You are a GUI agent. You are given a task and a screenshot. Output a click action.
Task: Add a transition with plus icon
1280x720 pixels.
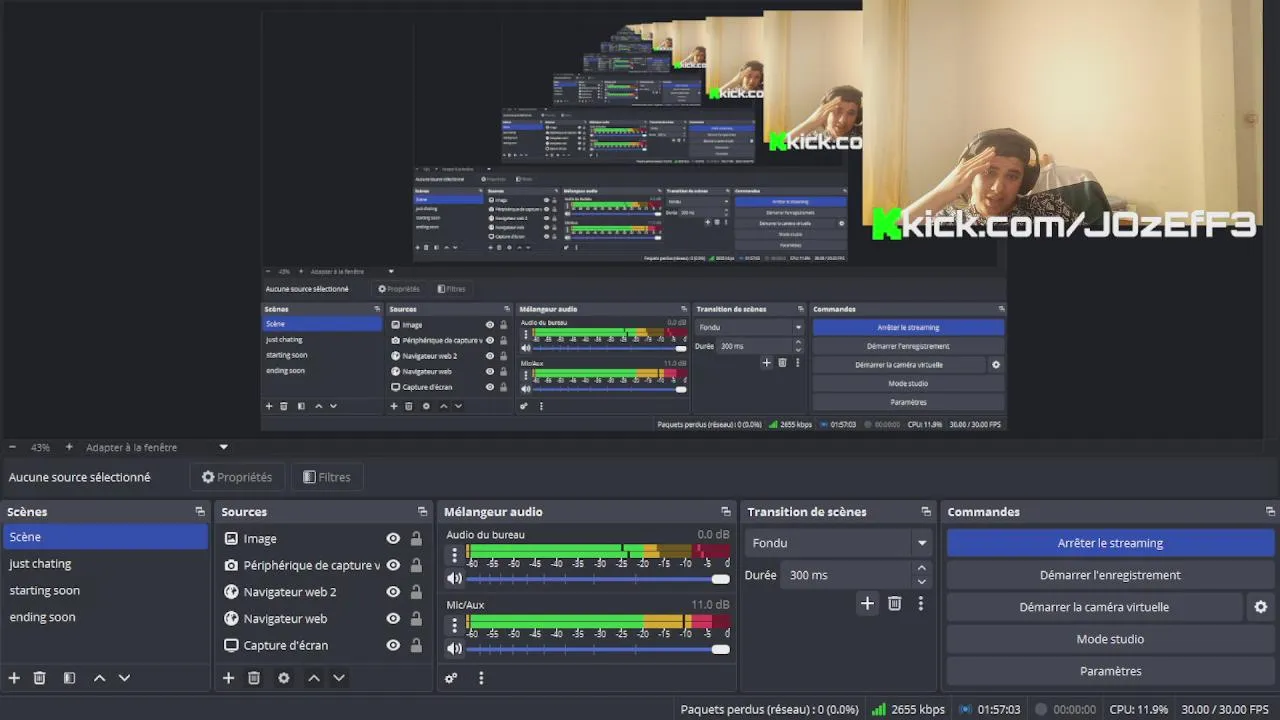click(x=867, y=604)
